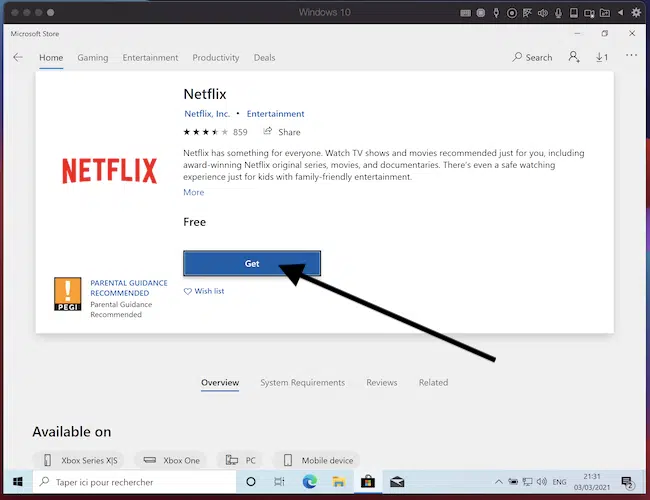Click the battery icon in system tray
This screenshot has height=500, width=650.
click(513, 482)
